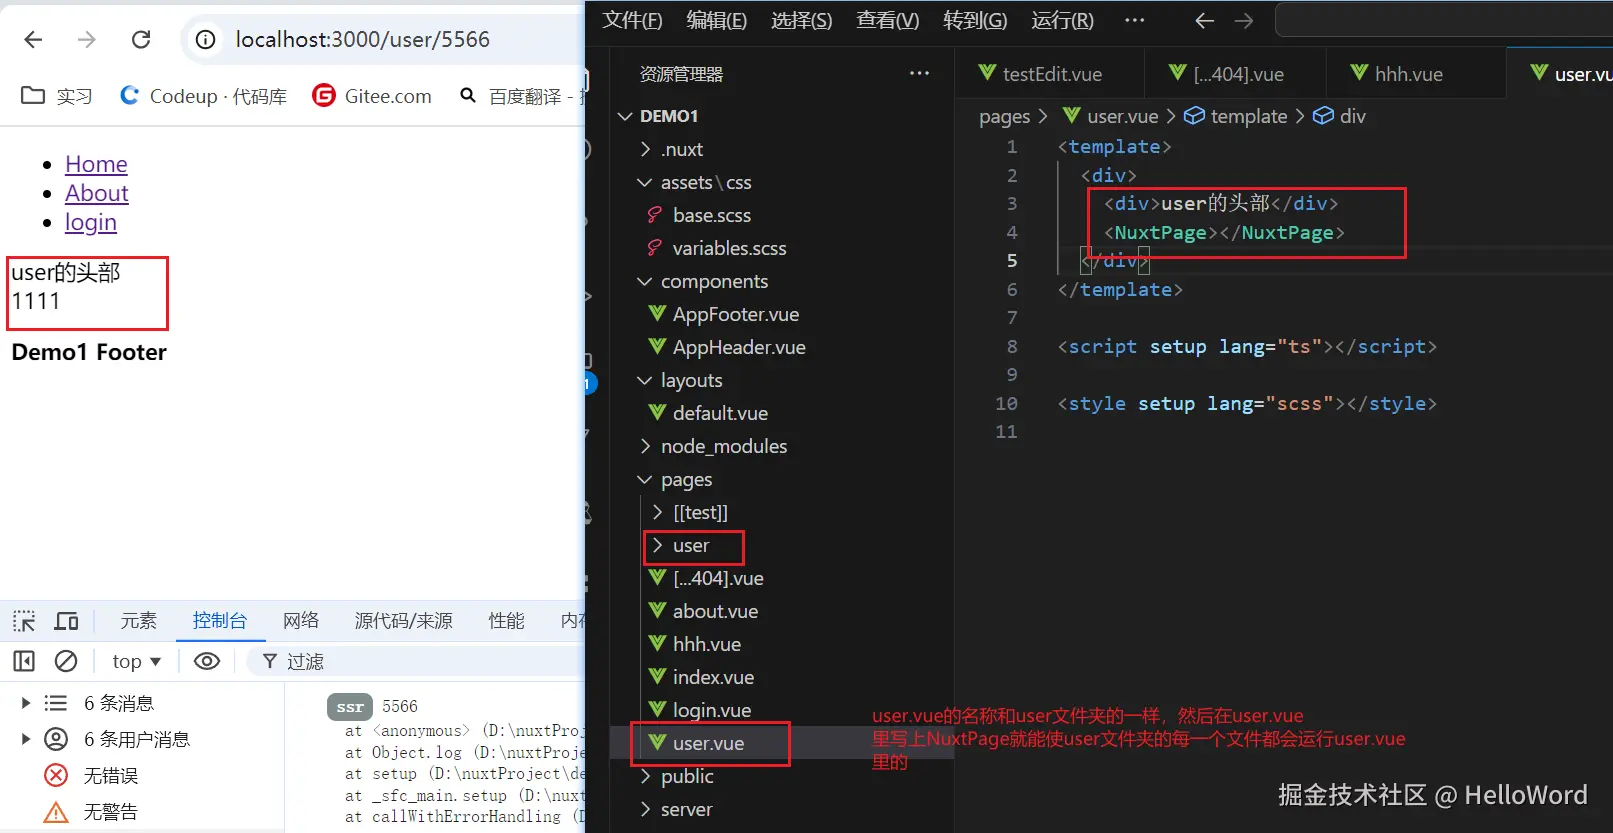Open the 运行(R) menu

tap(1062, 20)
